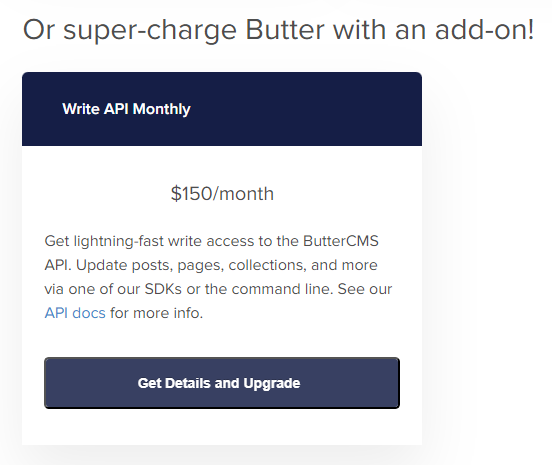The height and width of the screenshot is (465, 552).
Task: Open the API docs link
Action: [x=75, y=313]
